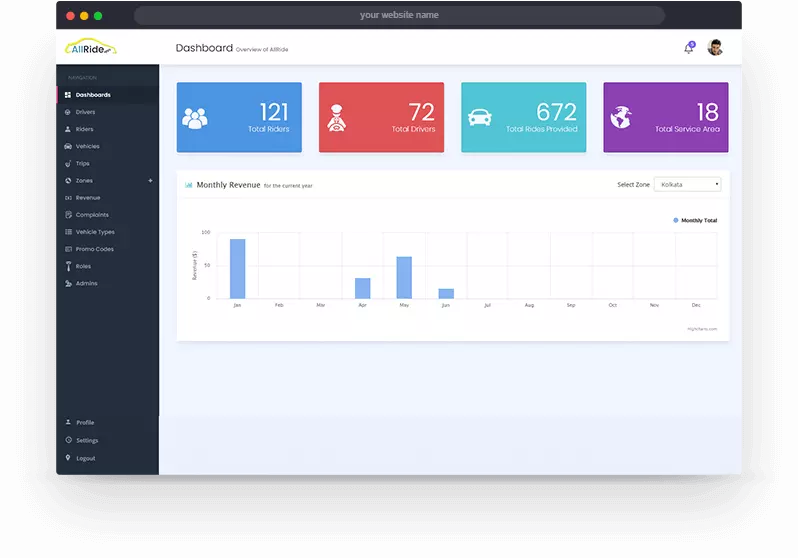Open Vehicles in the sidebar

pos(107,146)
